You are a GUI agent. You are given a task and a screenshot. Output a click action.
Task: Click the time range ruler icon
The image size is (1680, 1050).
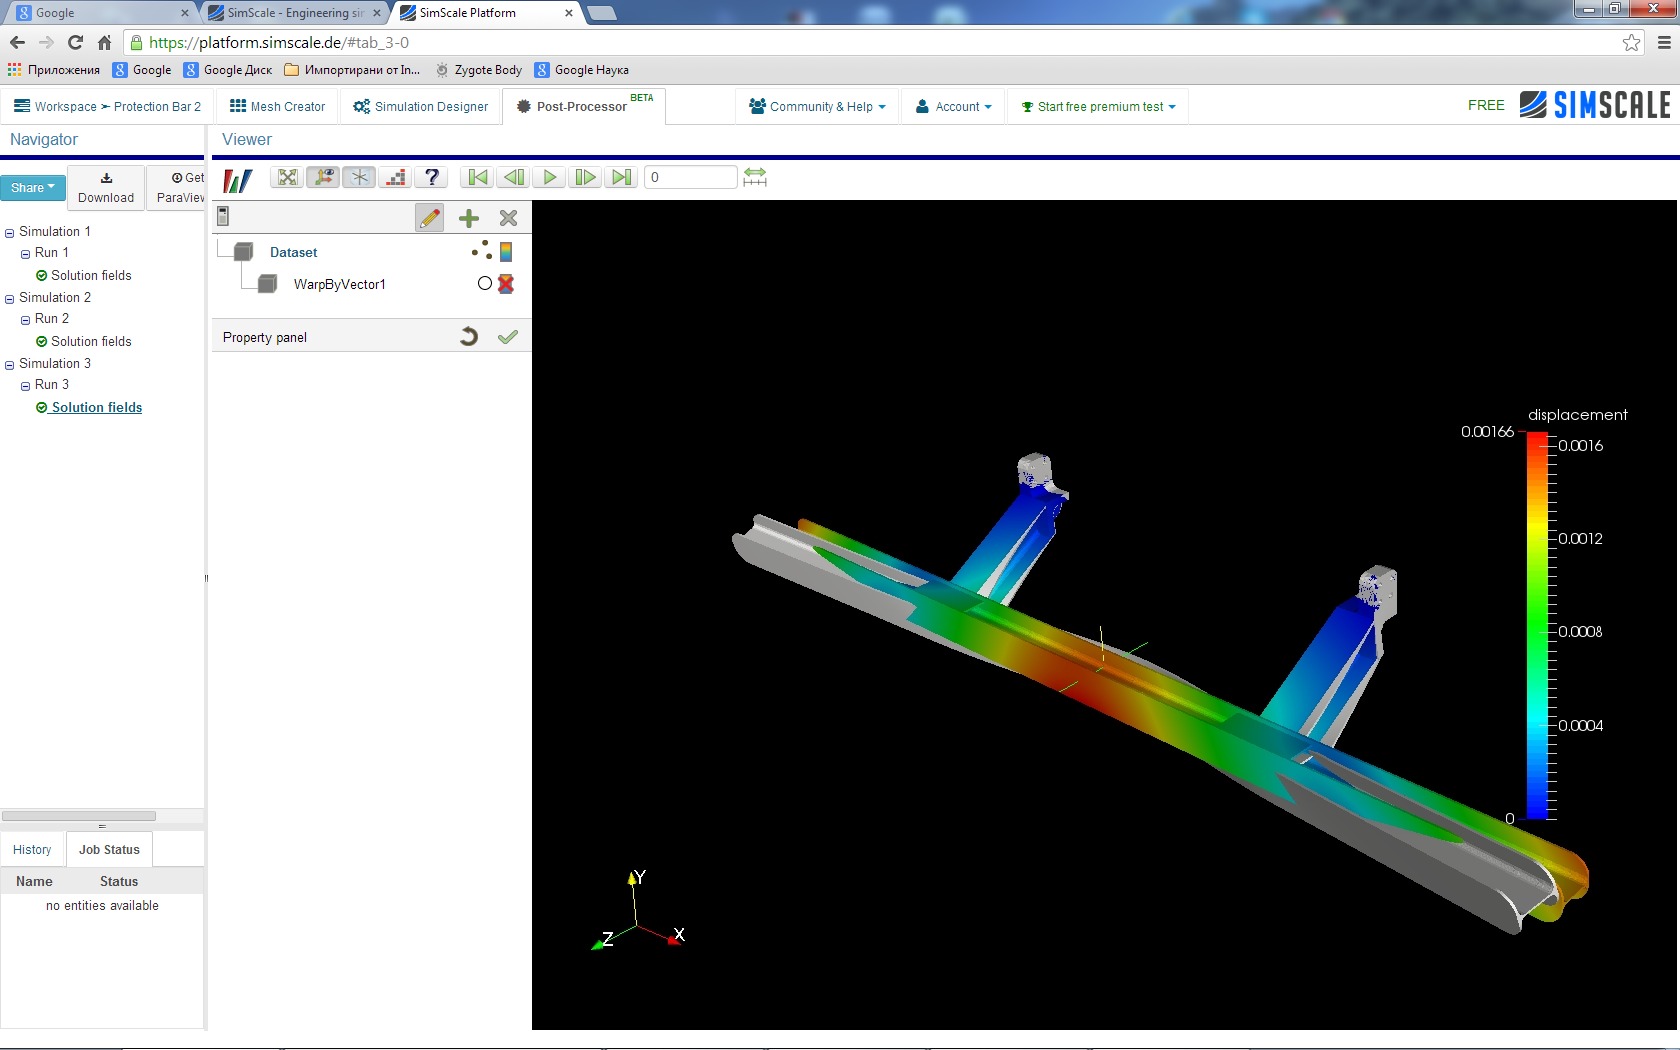pos(755,178)
